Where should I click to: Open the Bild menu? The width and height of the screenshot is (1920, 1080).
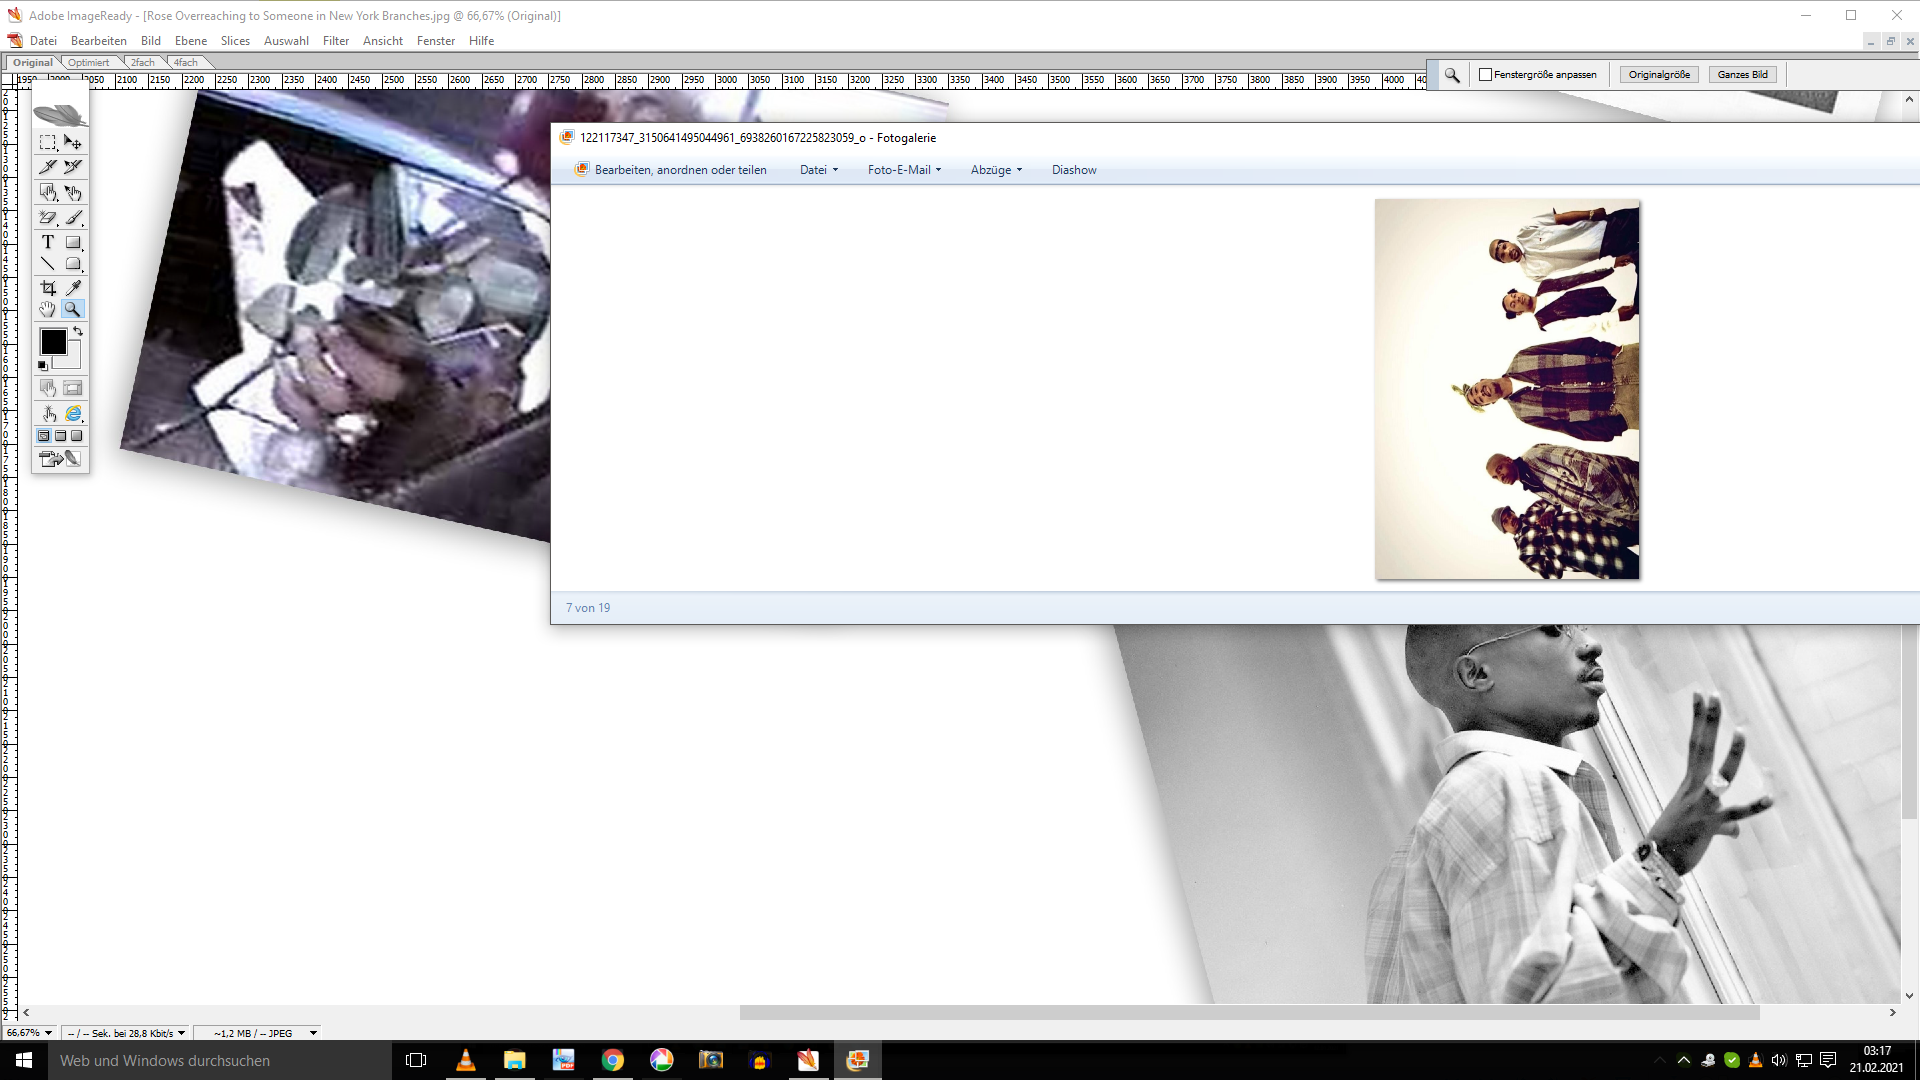[x=151, y=41]
